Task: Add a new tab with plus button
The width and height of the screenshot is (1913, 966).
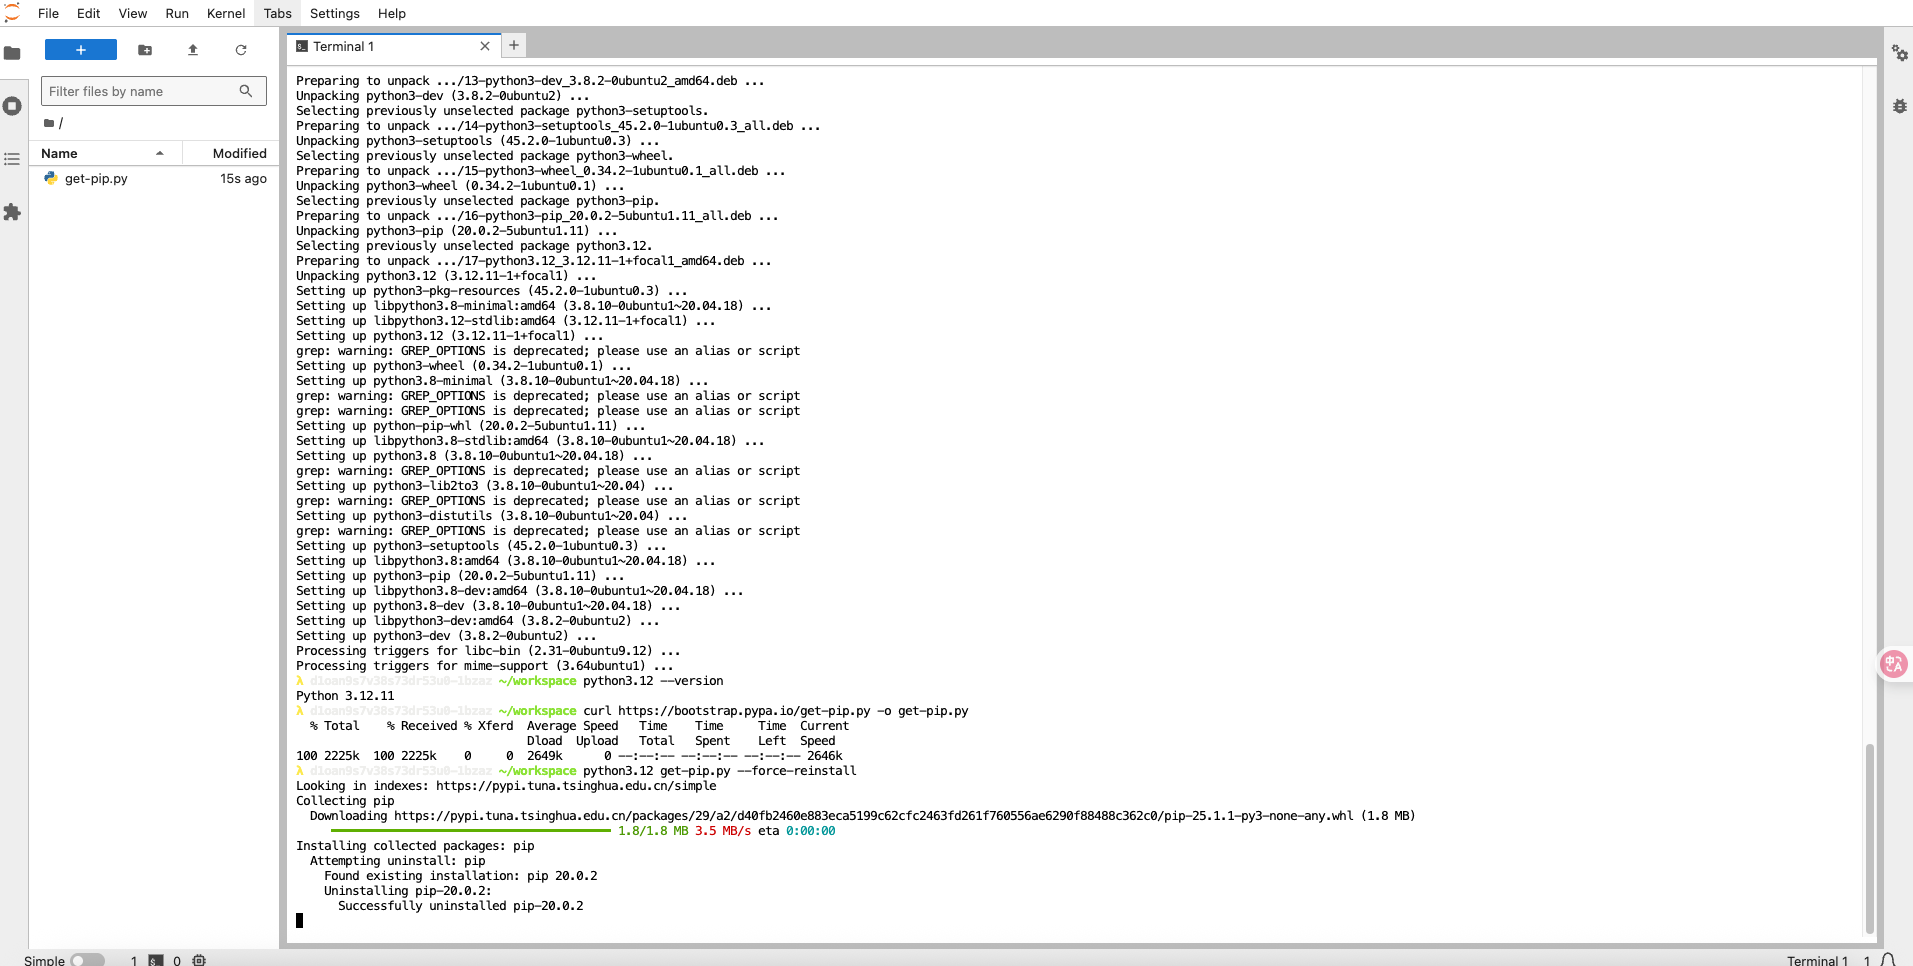Action: [514, 45]
